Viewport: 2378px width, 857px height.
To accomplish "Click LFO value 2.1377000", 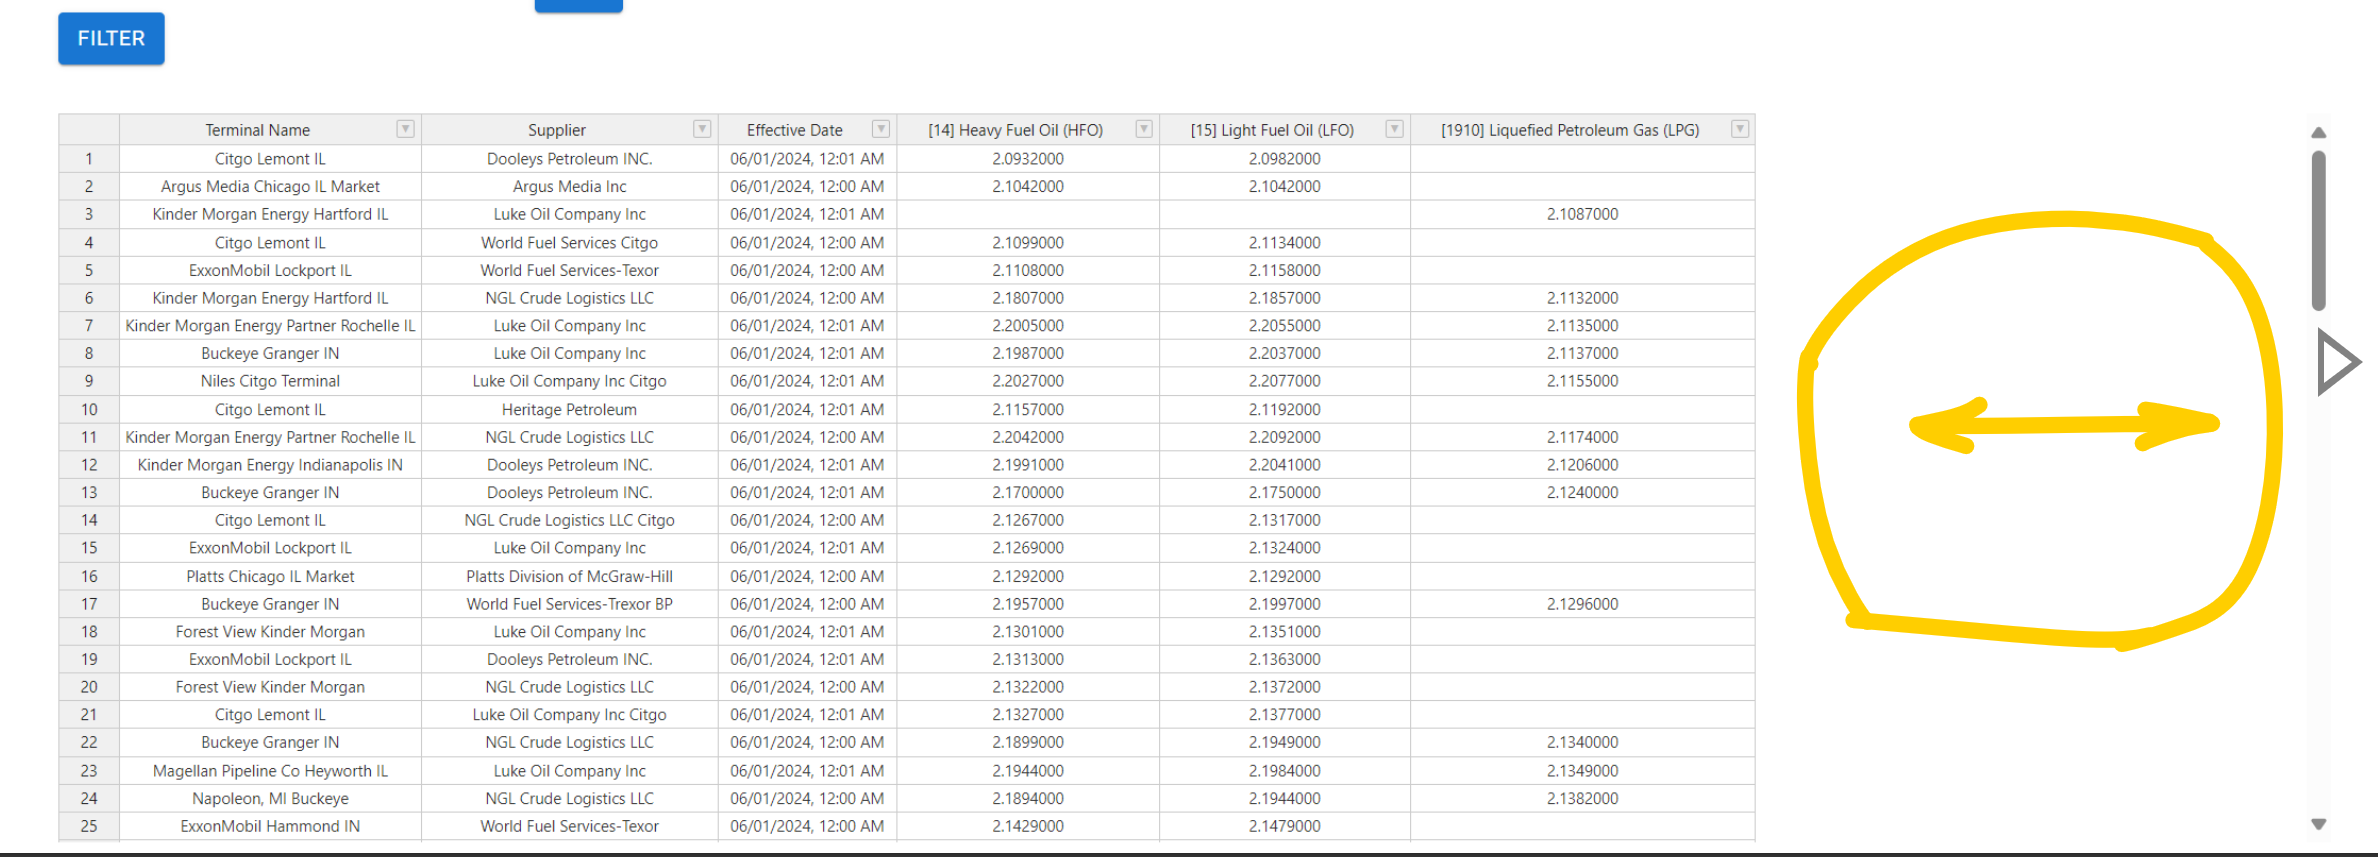I will 1284,714.
